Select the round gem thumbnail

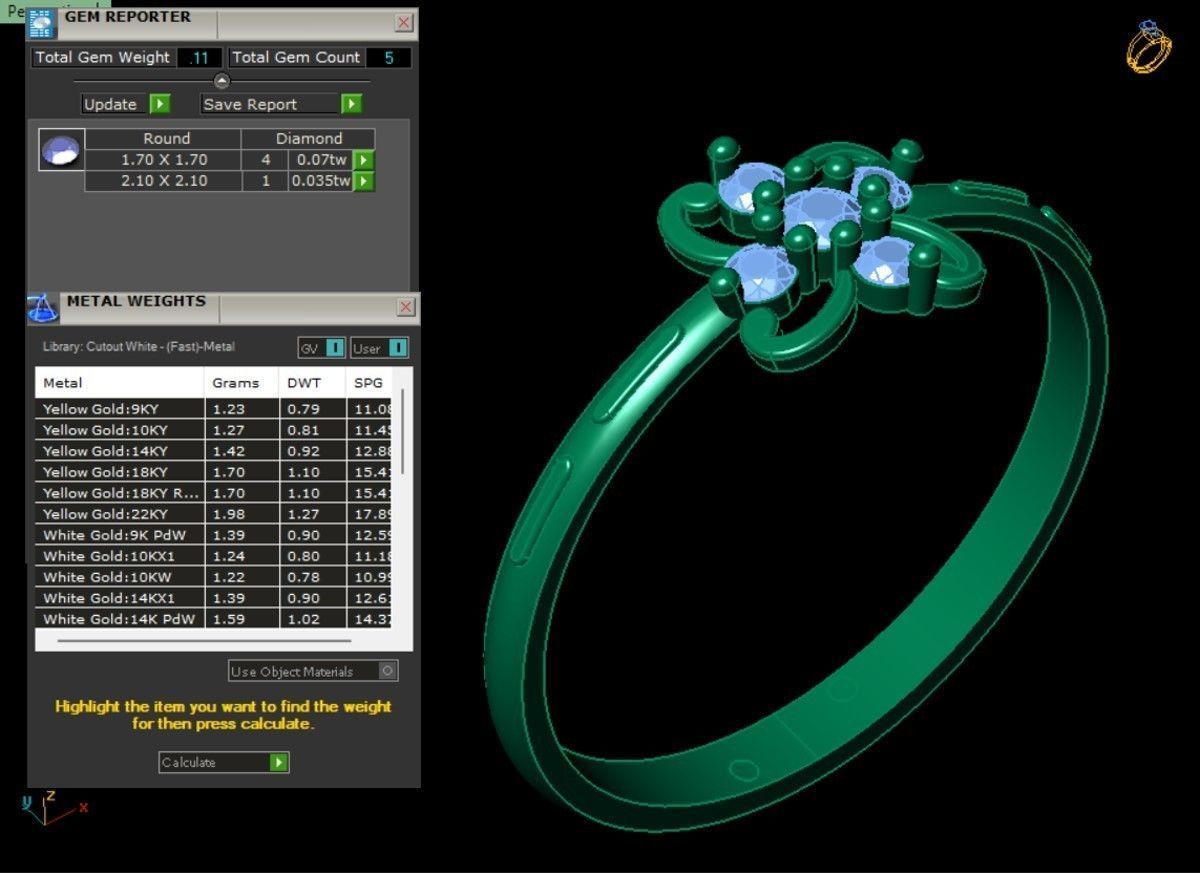pos(60,149)
